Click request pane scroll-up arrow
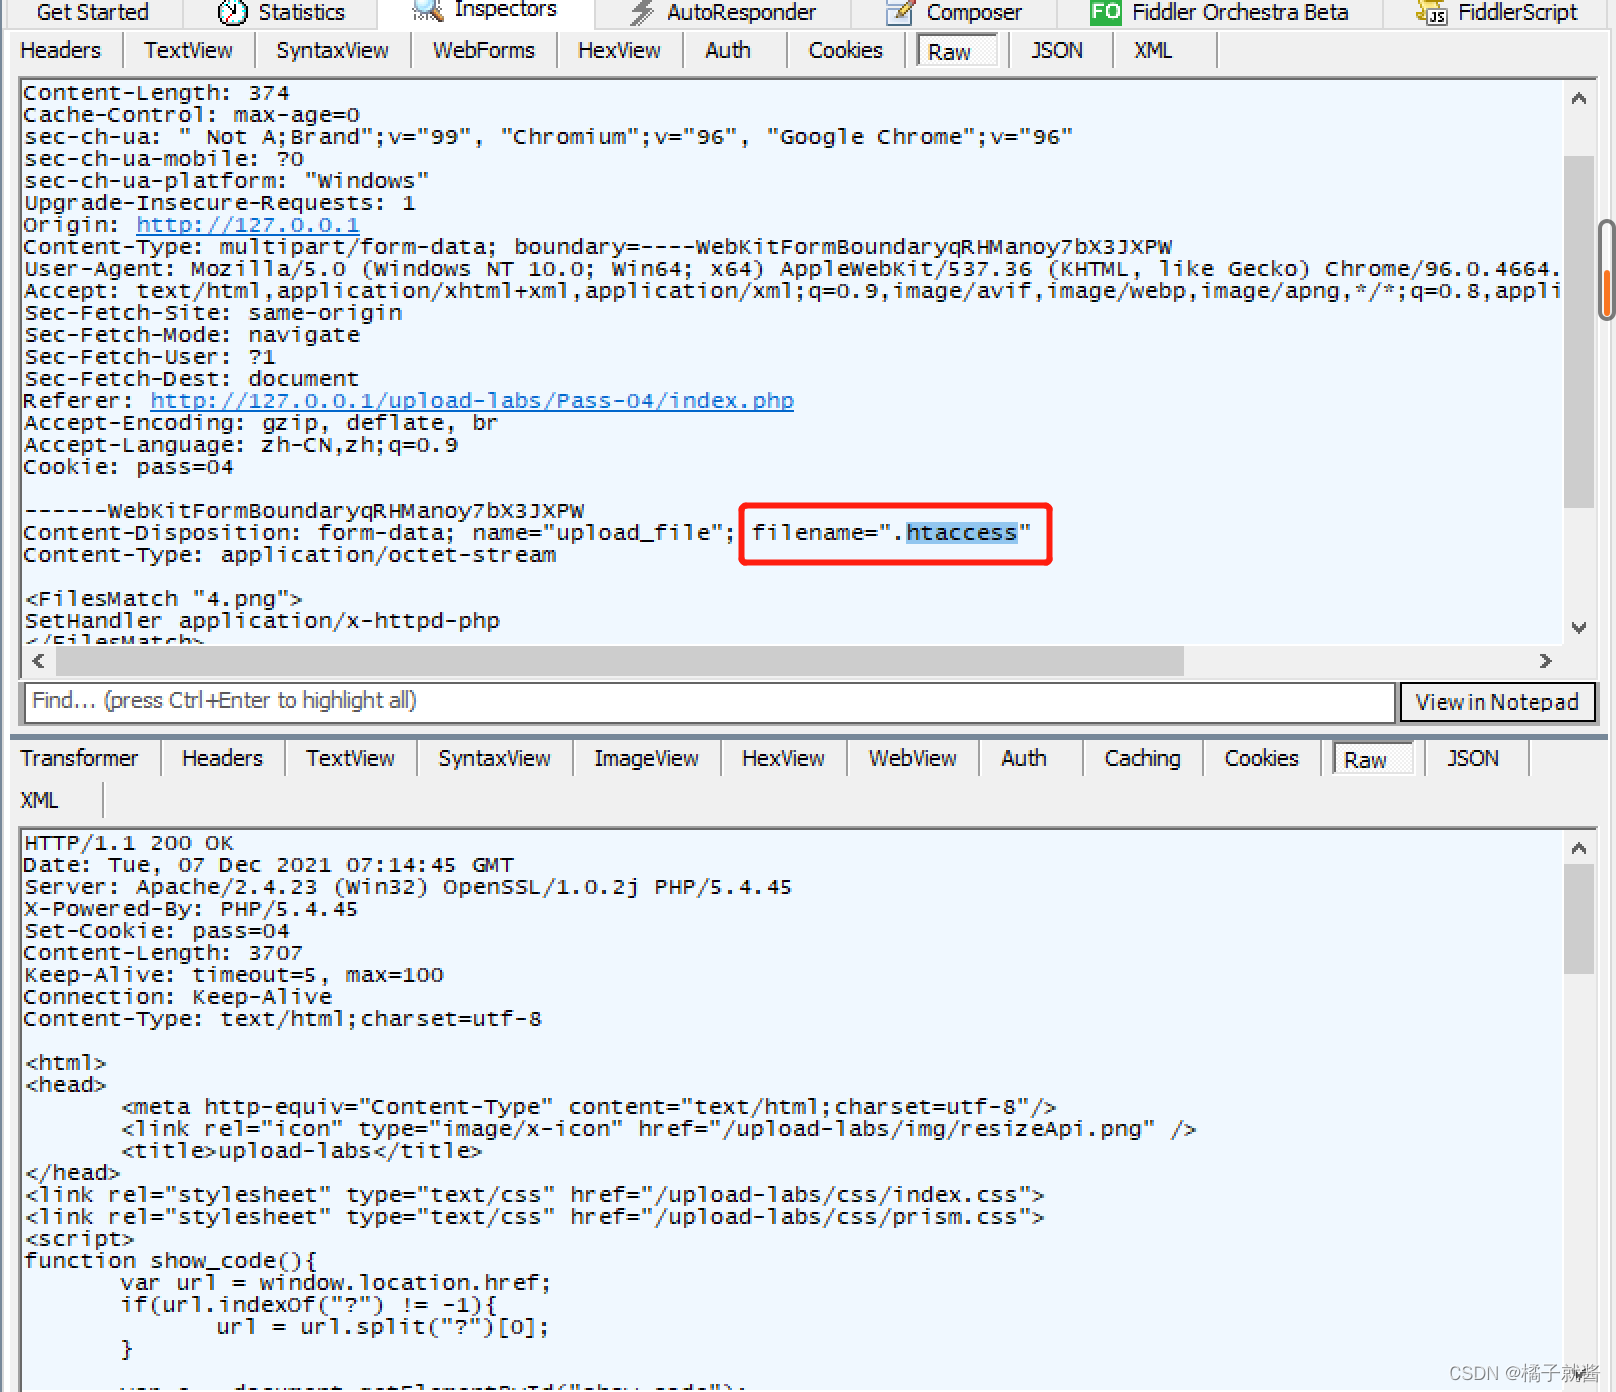 pos(1579,98)
